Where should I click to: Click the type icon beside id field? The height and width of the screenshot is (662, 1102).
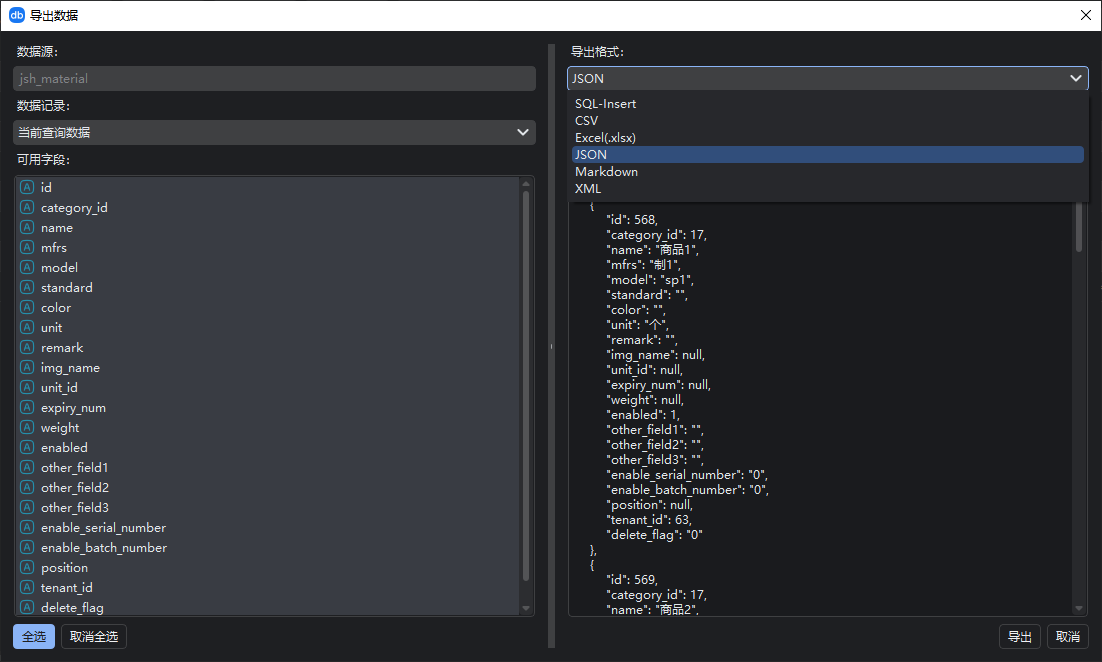coord(27,187)
